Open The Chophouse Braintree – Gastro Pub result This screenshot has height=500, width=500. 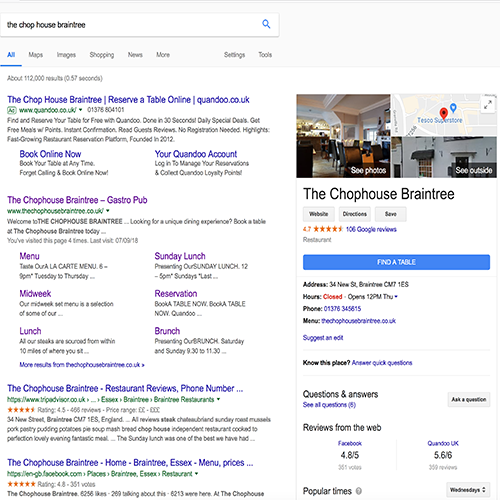tap(77, 200)
